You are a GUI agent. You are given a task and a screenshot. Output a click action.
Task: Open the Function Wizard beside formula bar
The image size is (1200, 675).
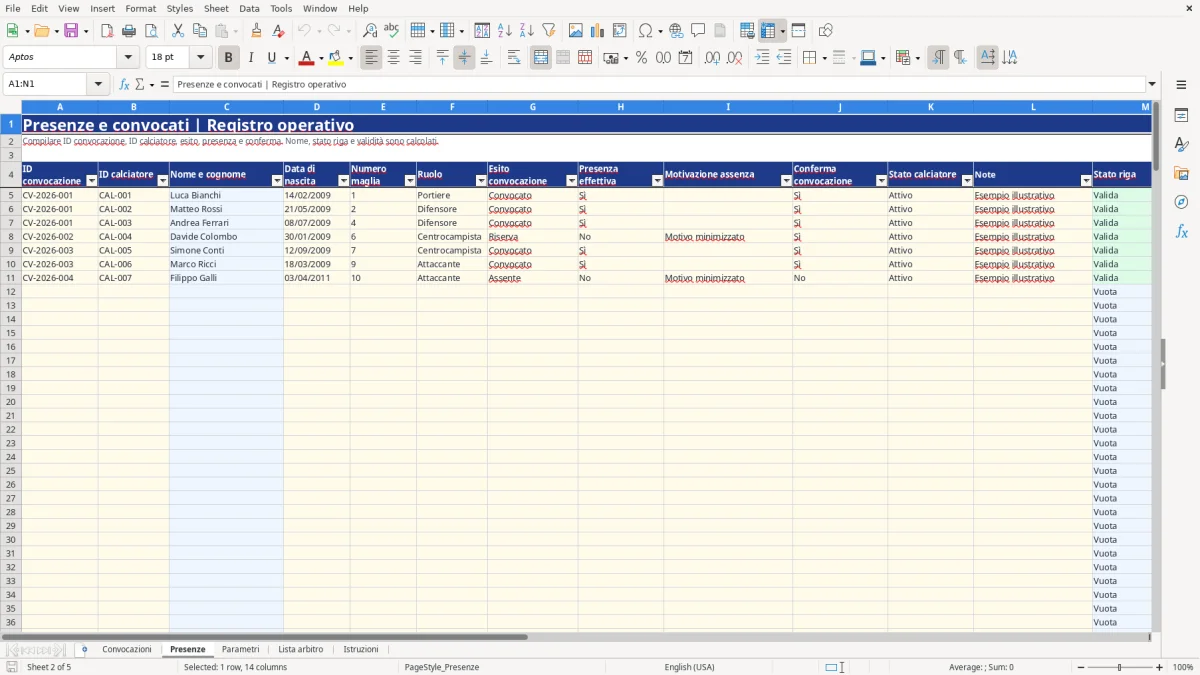point(124,85)
